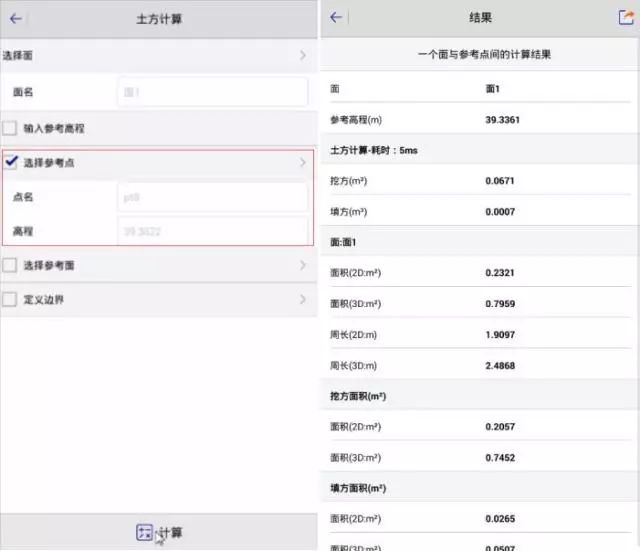This screenshot has width=640, height=551.
Task: Select the 周长(2D:m) value 1.9097
Action: pyautogui.click(x=500, y=335)
